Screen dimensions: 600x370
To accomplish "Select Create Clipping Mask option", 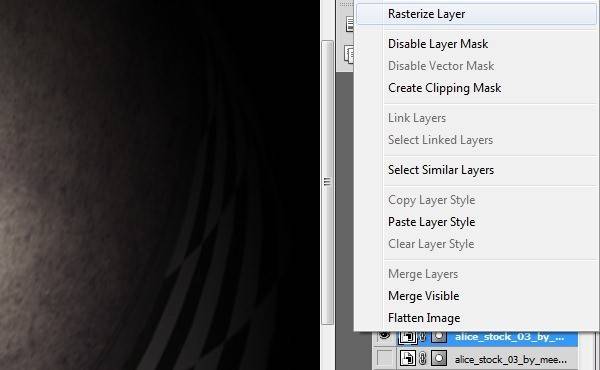I will [444, 88].
